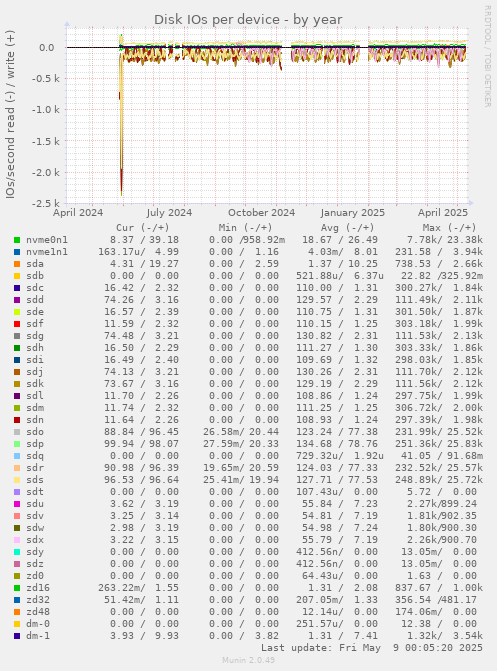Click the 'sdi' device label
Viewport: 497px width, 671px height.
(35, 360)
